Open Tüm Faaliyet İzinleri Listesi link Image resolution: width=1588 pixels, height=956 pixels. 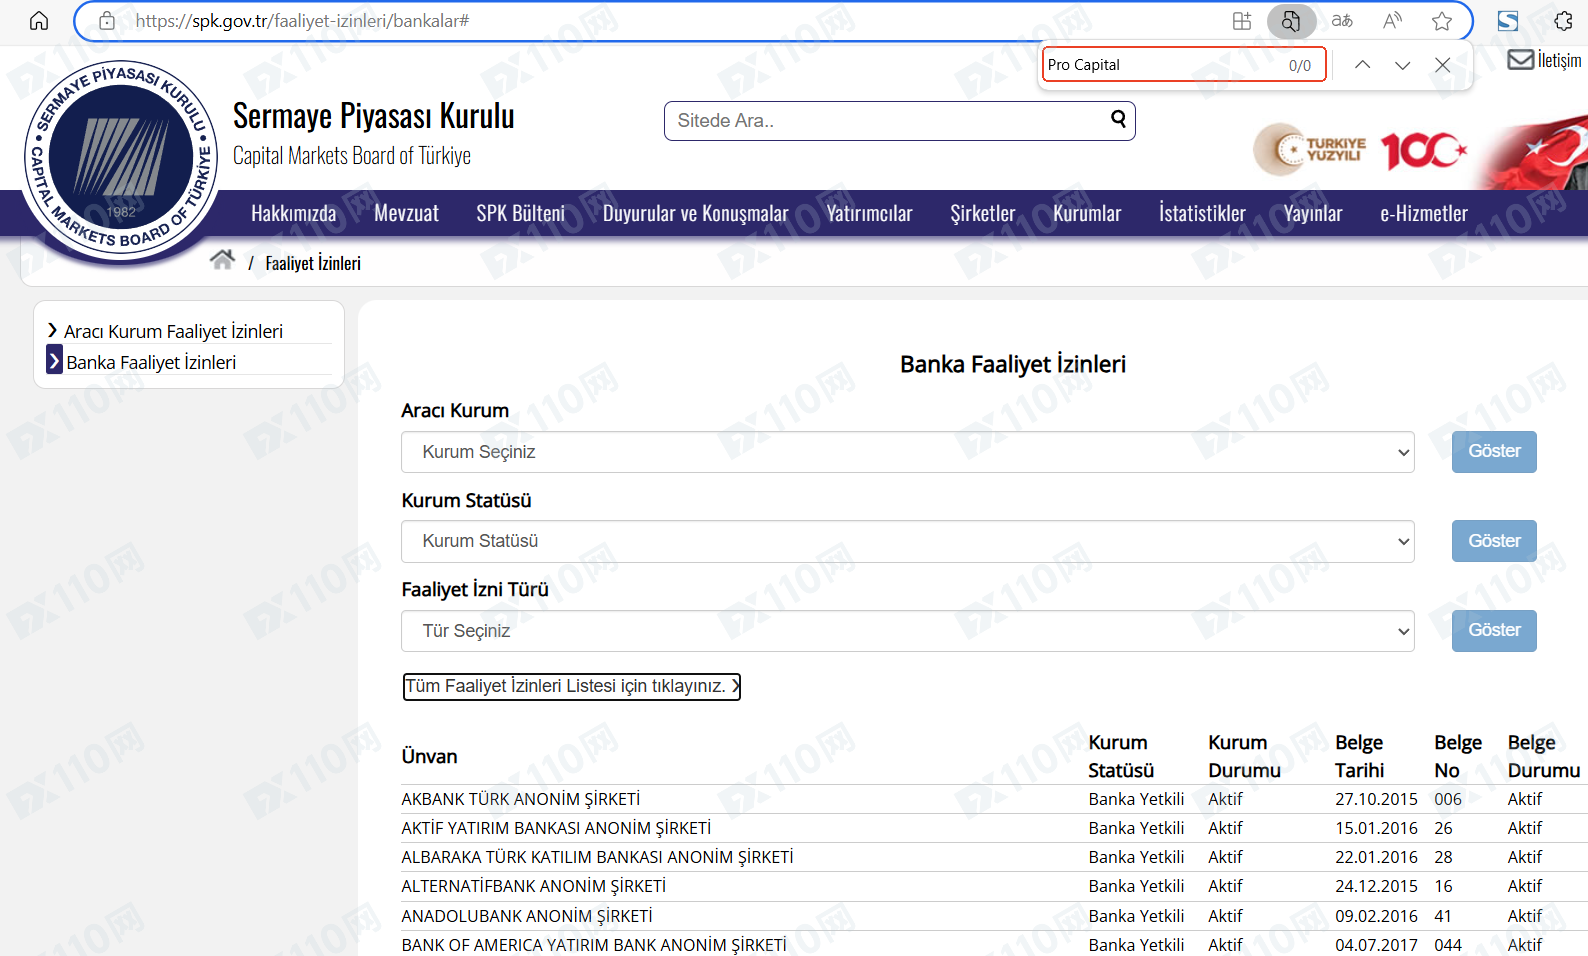pyautogui.click(x=571, y=686)
